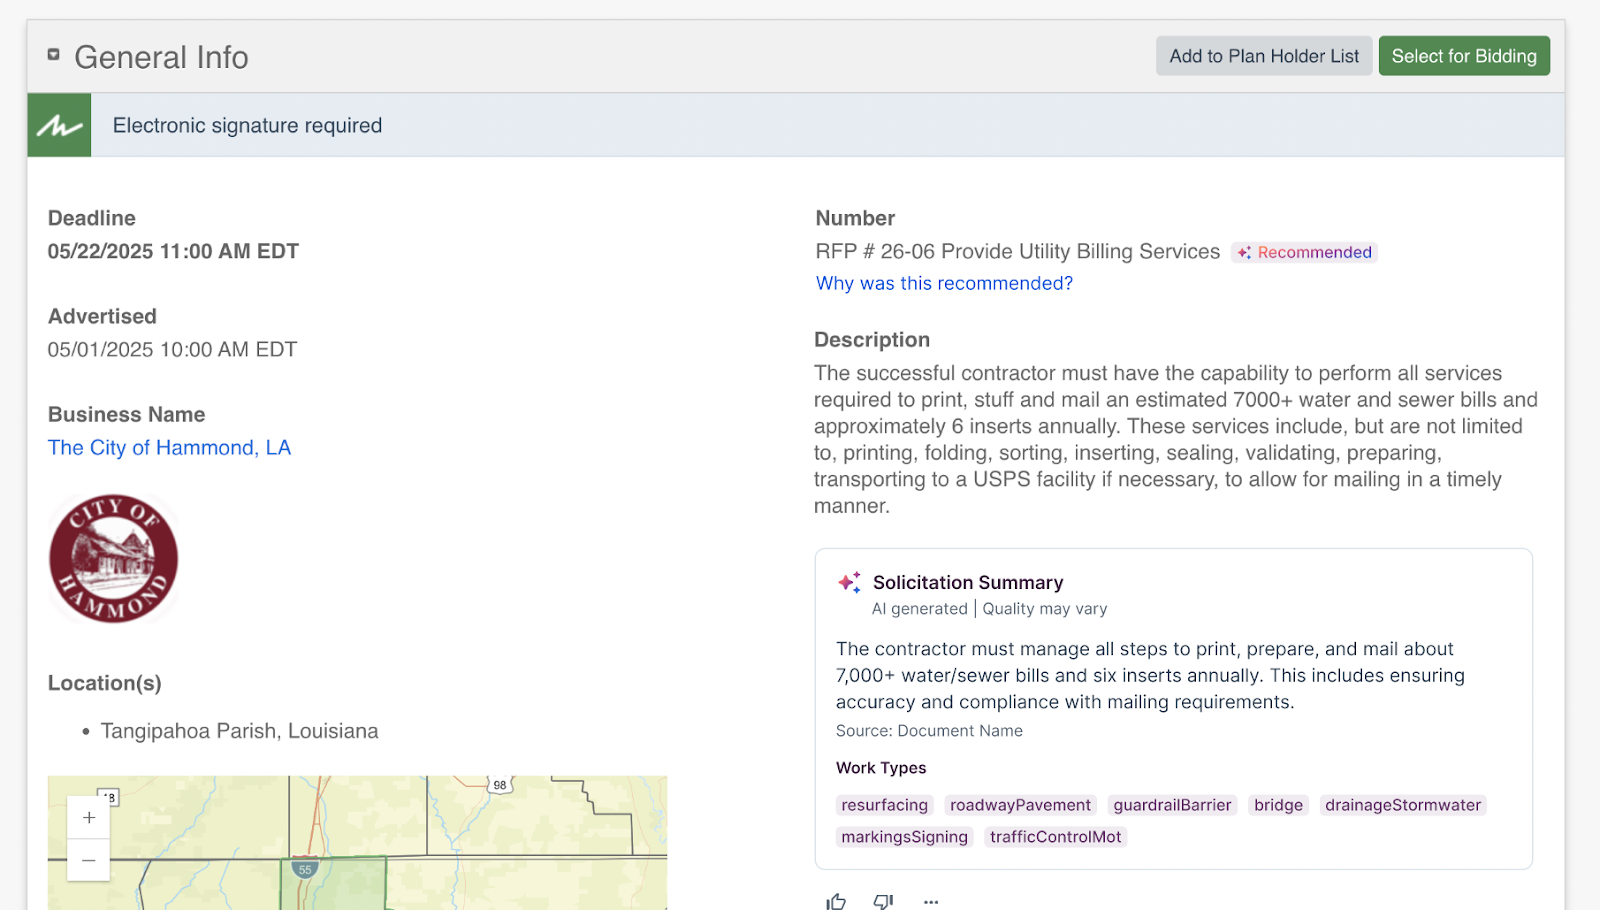1600x910 pixels.
Task: Click the Solicitation Summary sparkle icon
Action: tap(849, 582)
